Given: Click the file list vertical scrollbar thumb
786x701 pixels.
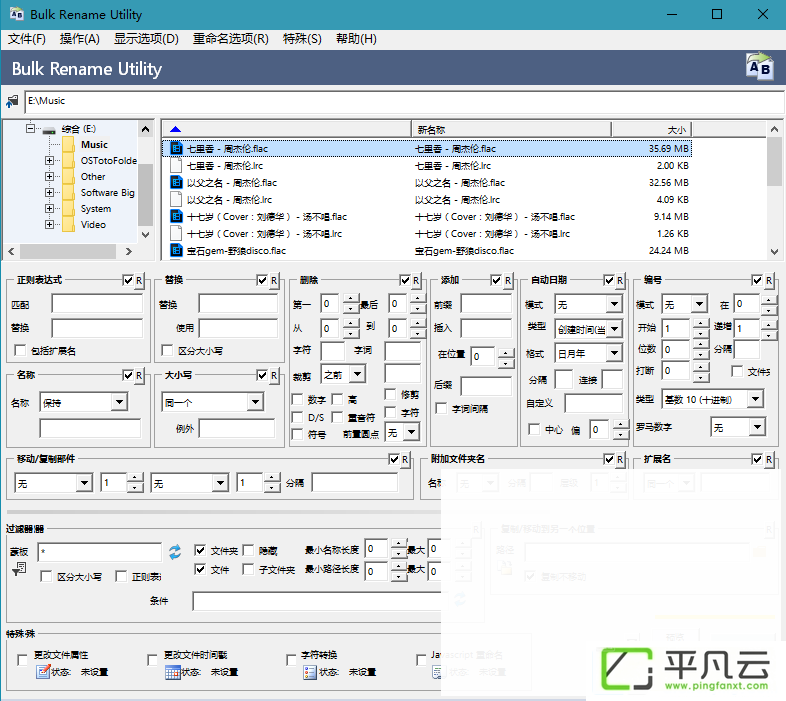Looking at the screenshot, I should [x=774, y=160].
